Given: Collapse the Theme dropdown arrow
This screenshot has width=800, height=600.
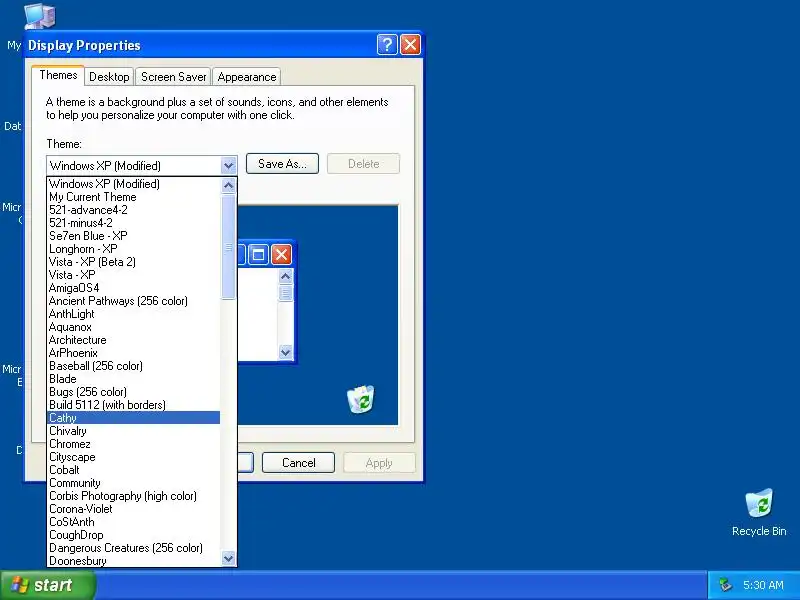Looking at the screenshot, I should (228, 165).
